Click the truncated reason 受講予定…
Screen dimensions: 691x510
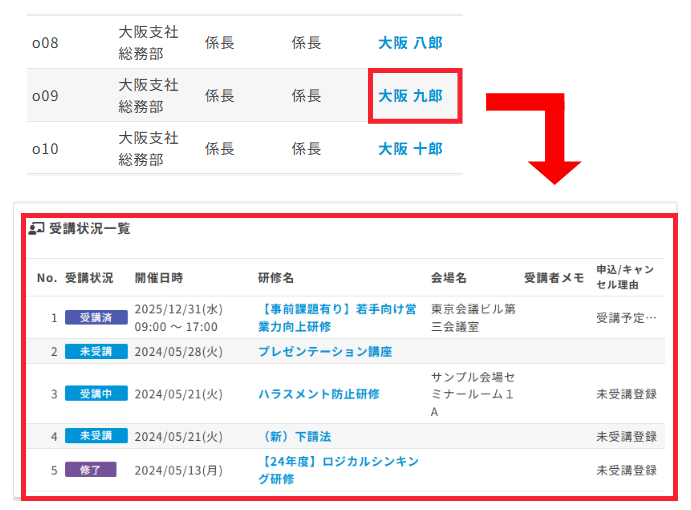[626, 318]
